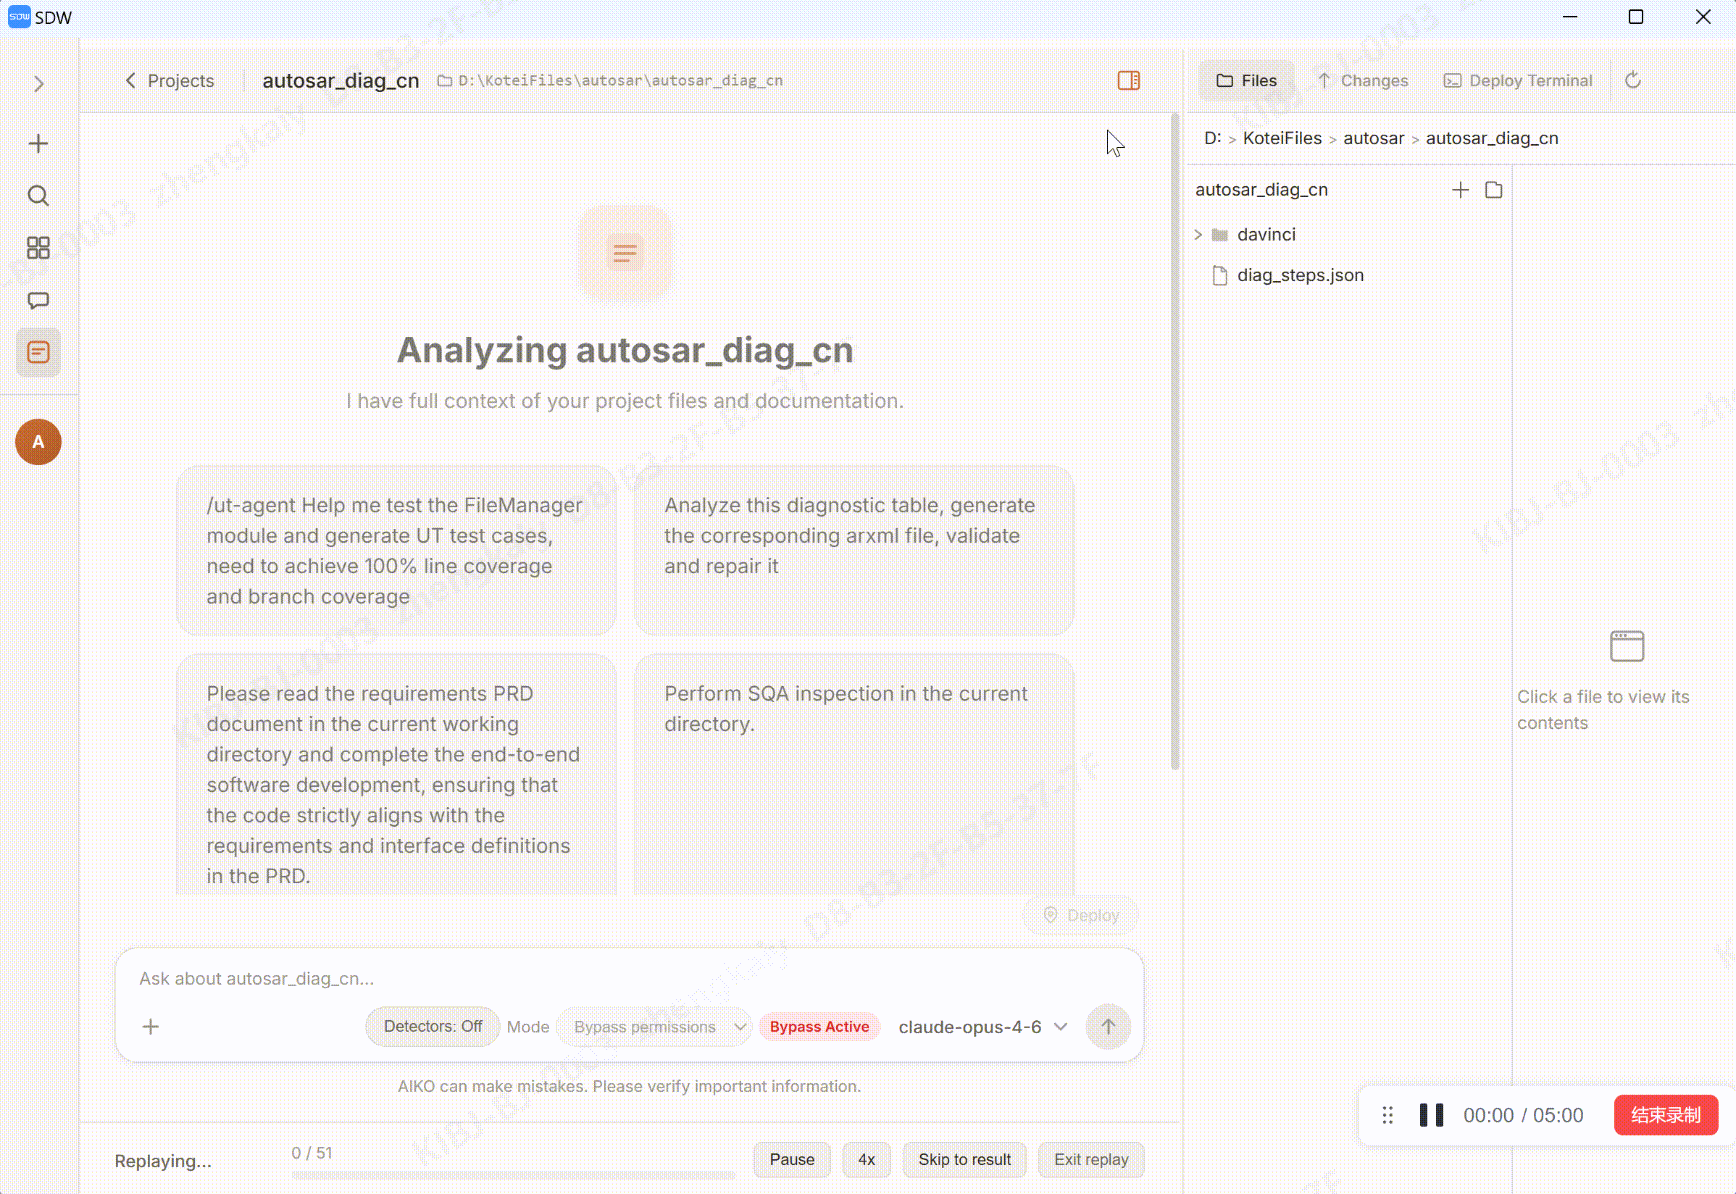The width and height of the screenshot is (1736, 1194).
Task: Click the chat area vertical scrollbar
Action: pyautogui.click(x=1175, y=440)
